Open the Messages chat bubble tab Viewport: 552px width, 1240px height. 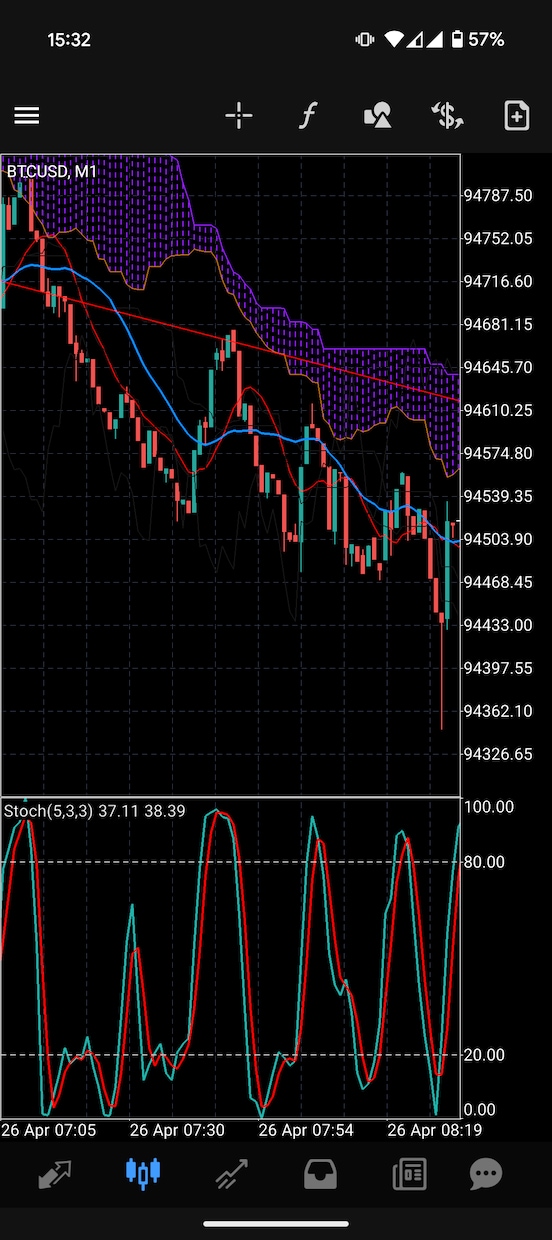486,1173
